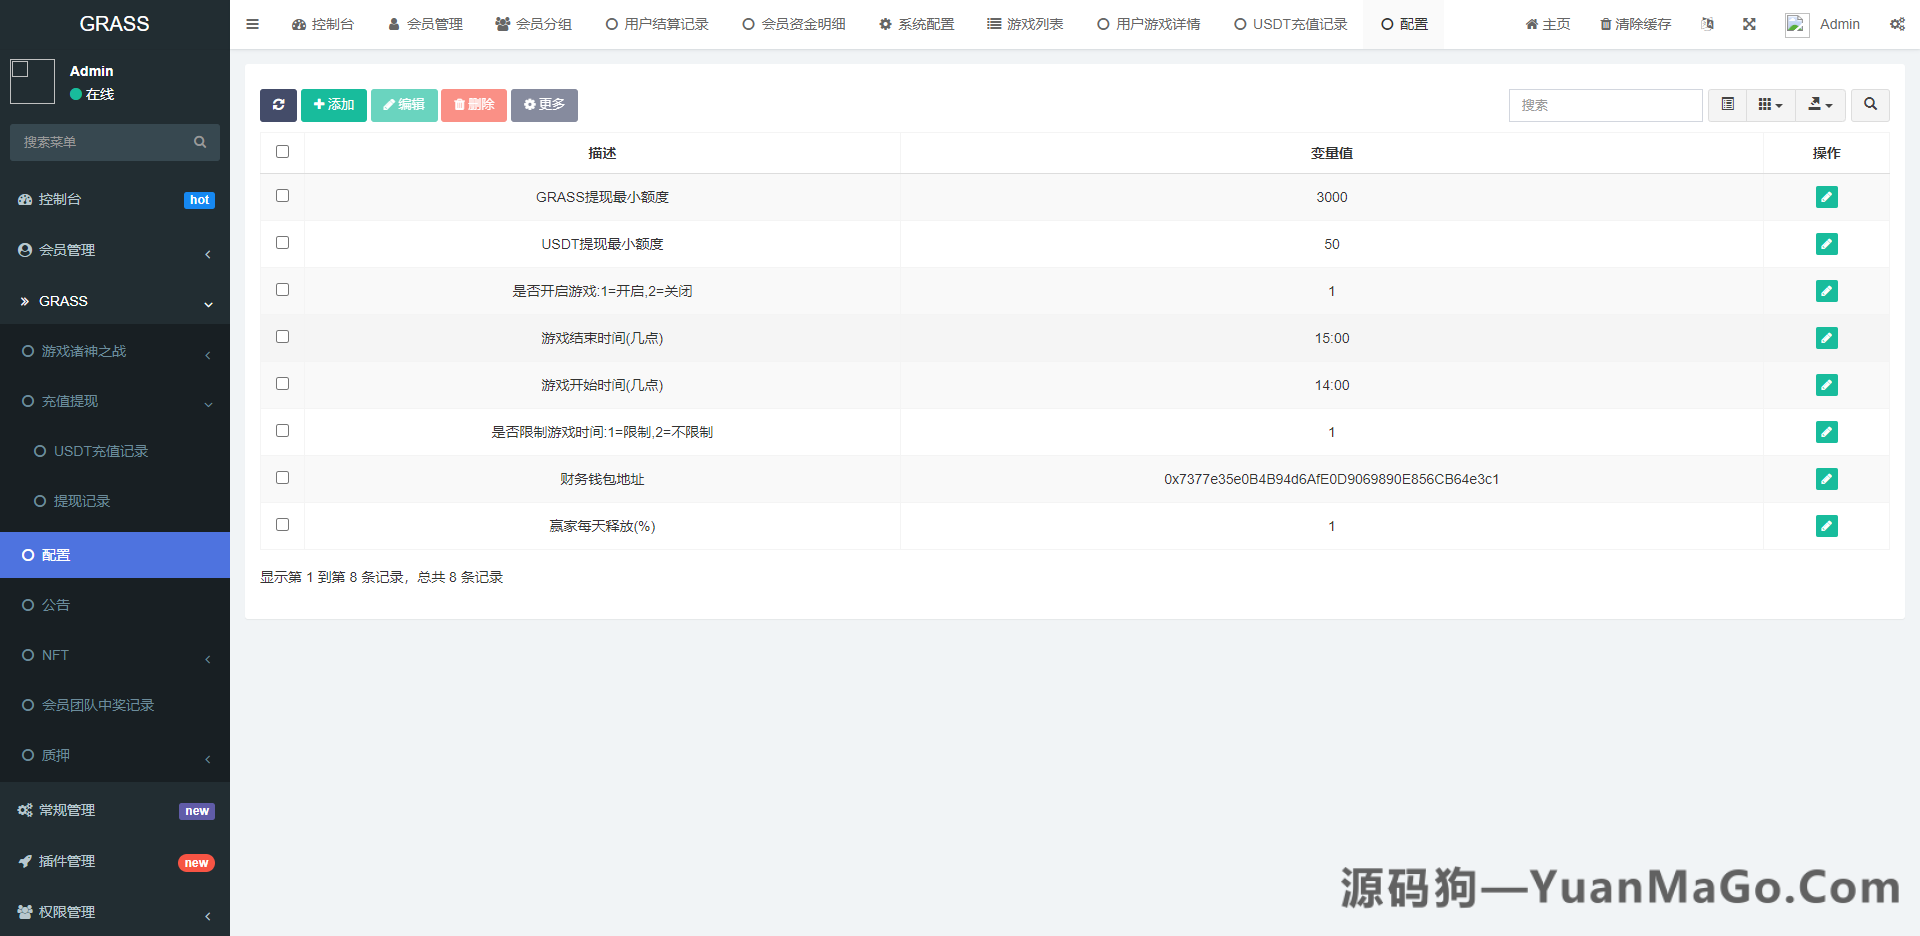Click the magnifier search icon
Screen dimensions: 1920x936
(x=1870, y=105)
